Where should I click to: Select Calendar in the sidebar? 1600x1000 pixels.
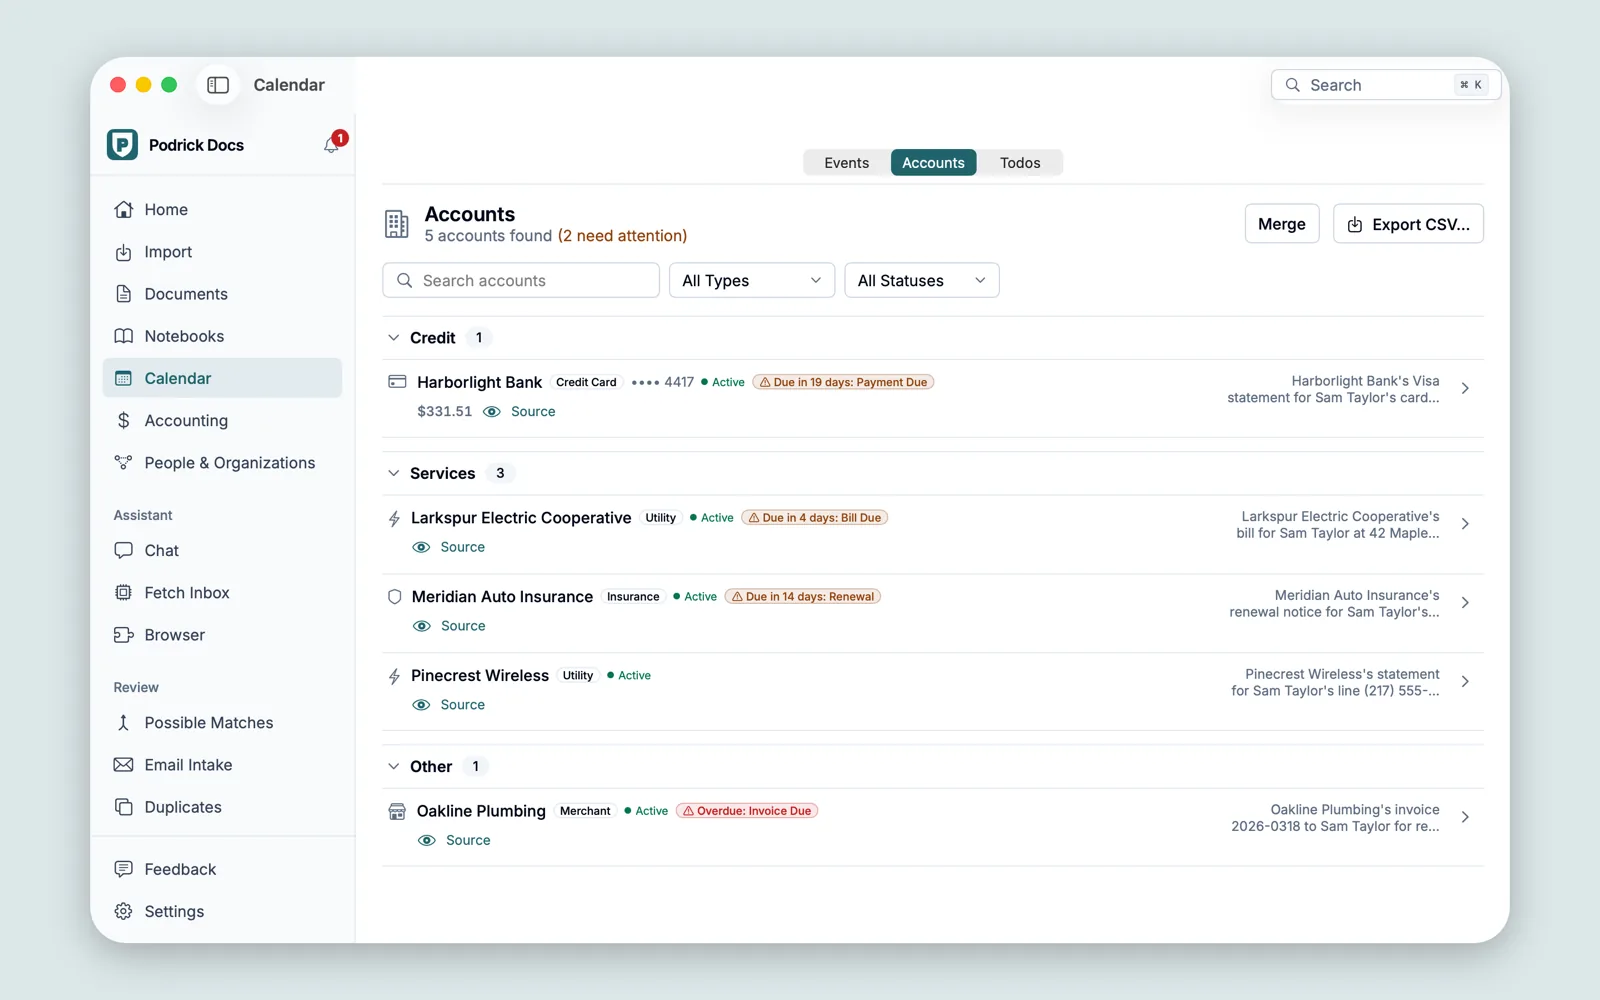(222, 378)
